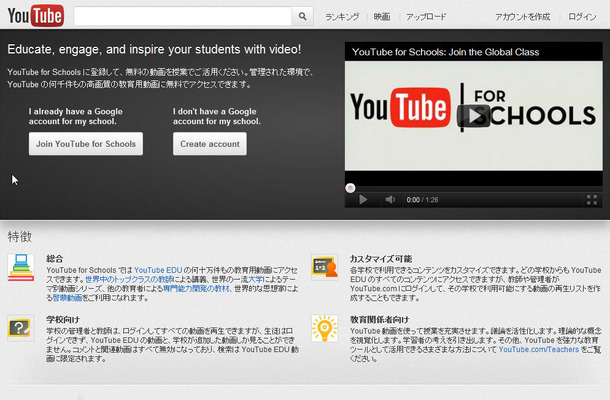
Task: Click 'I don't have a Google account' text
Action: click(x=217, y=116)
